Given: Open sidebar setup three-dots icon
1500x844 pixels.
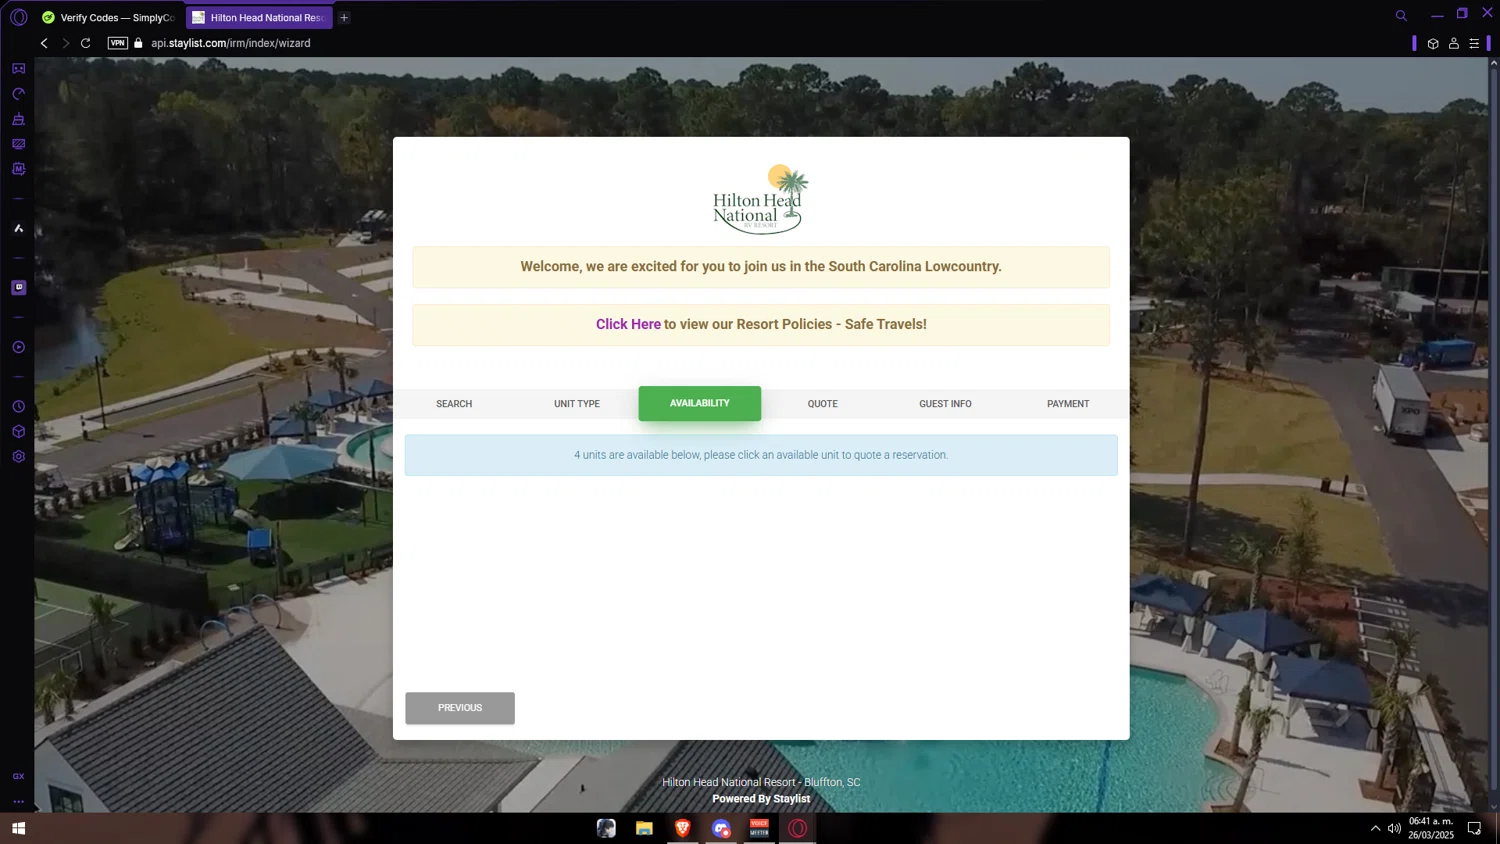Looking at the screenshot, I should tap(18, 801).
